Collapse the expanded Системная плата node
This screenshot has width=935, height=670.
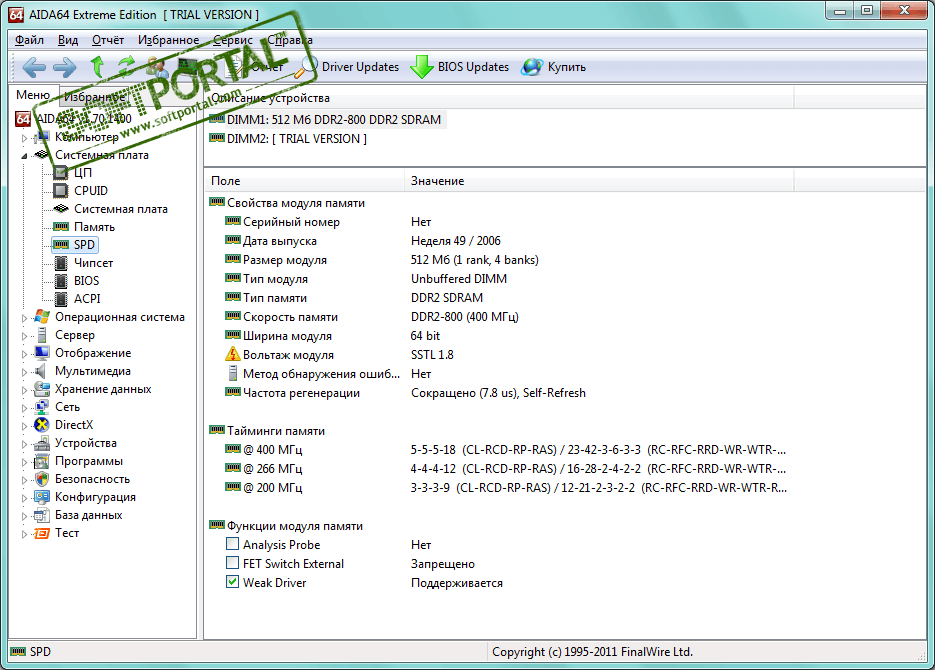tap(24, 156)
